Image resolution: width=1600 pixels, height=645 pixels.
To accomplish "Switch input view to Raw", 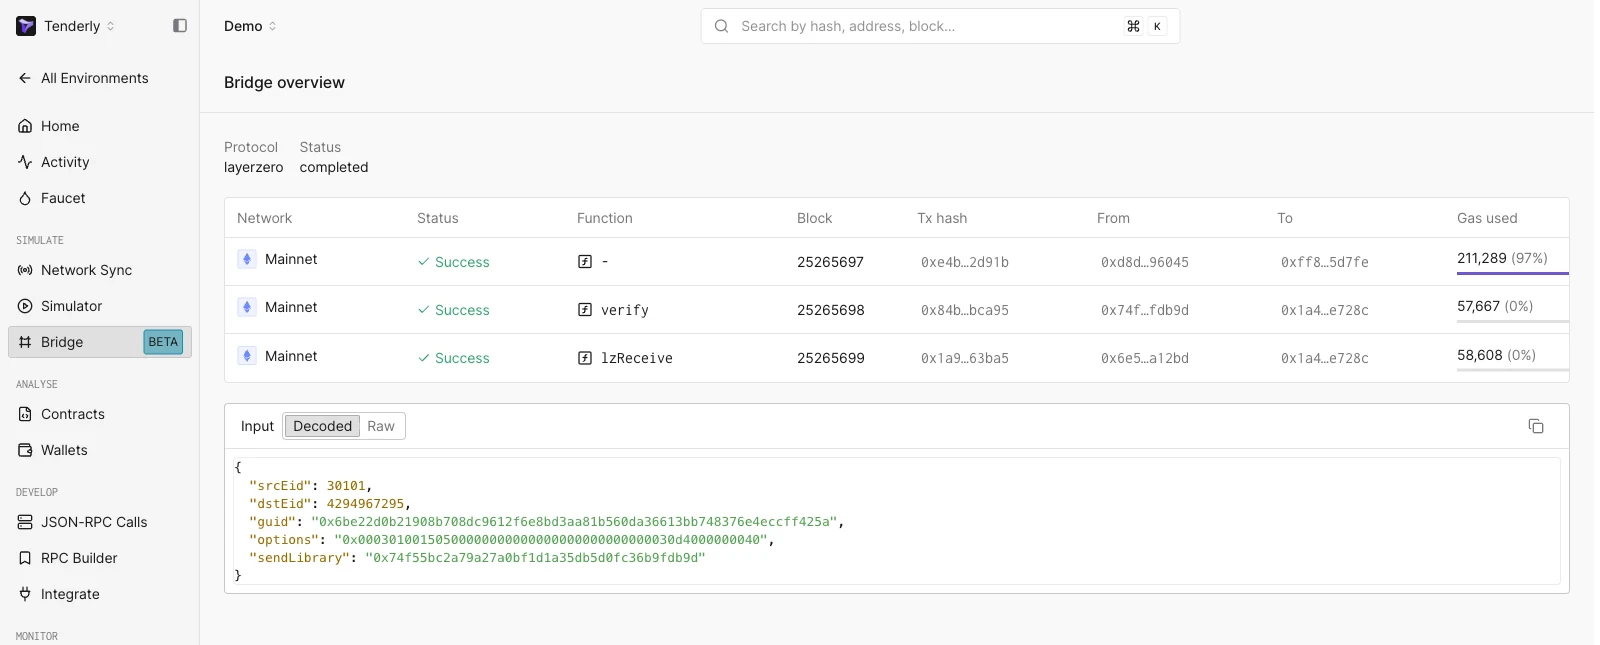I will click(381, 426).
